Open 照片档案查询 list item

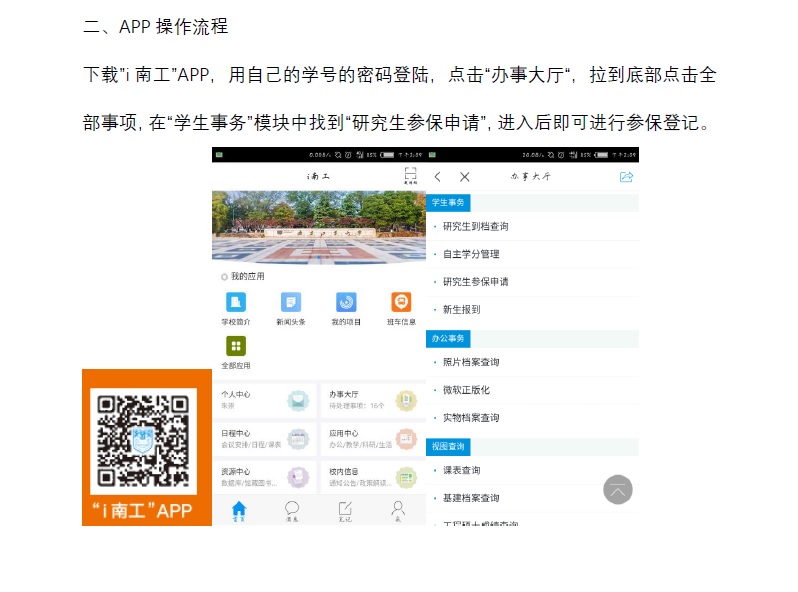tap(532, 362)
